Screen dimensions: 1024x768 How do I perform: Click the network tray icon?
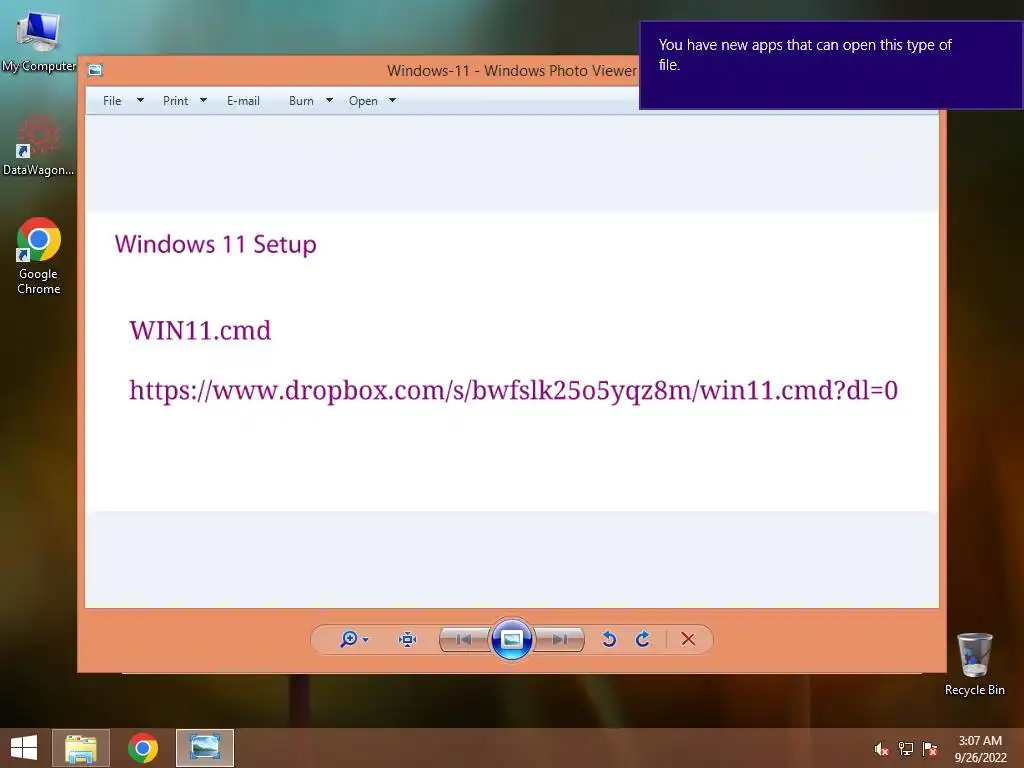[x=906, y=748]
